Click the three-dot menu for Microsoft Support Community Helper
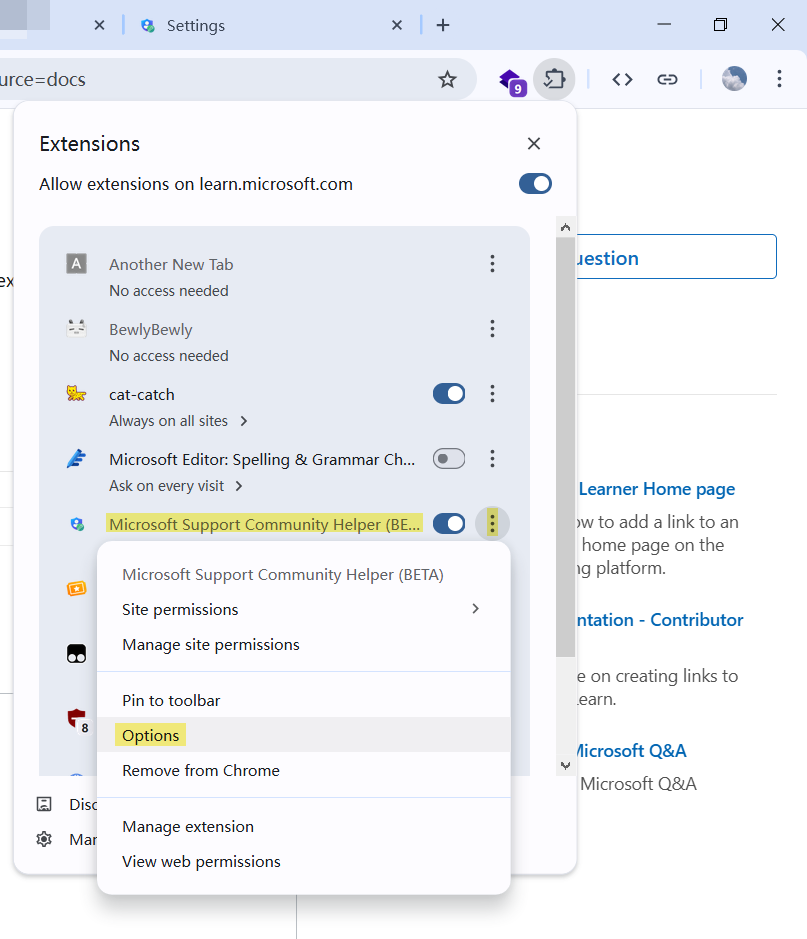 tap(492, 524)
